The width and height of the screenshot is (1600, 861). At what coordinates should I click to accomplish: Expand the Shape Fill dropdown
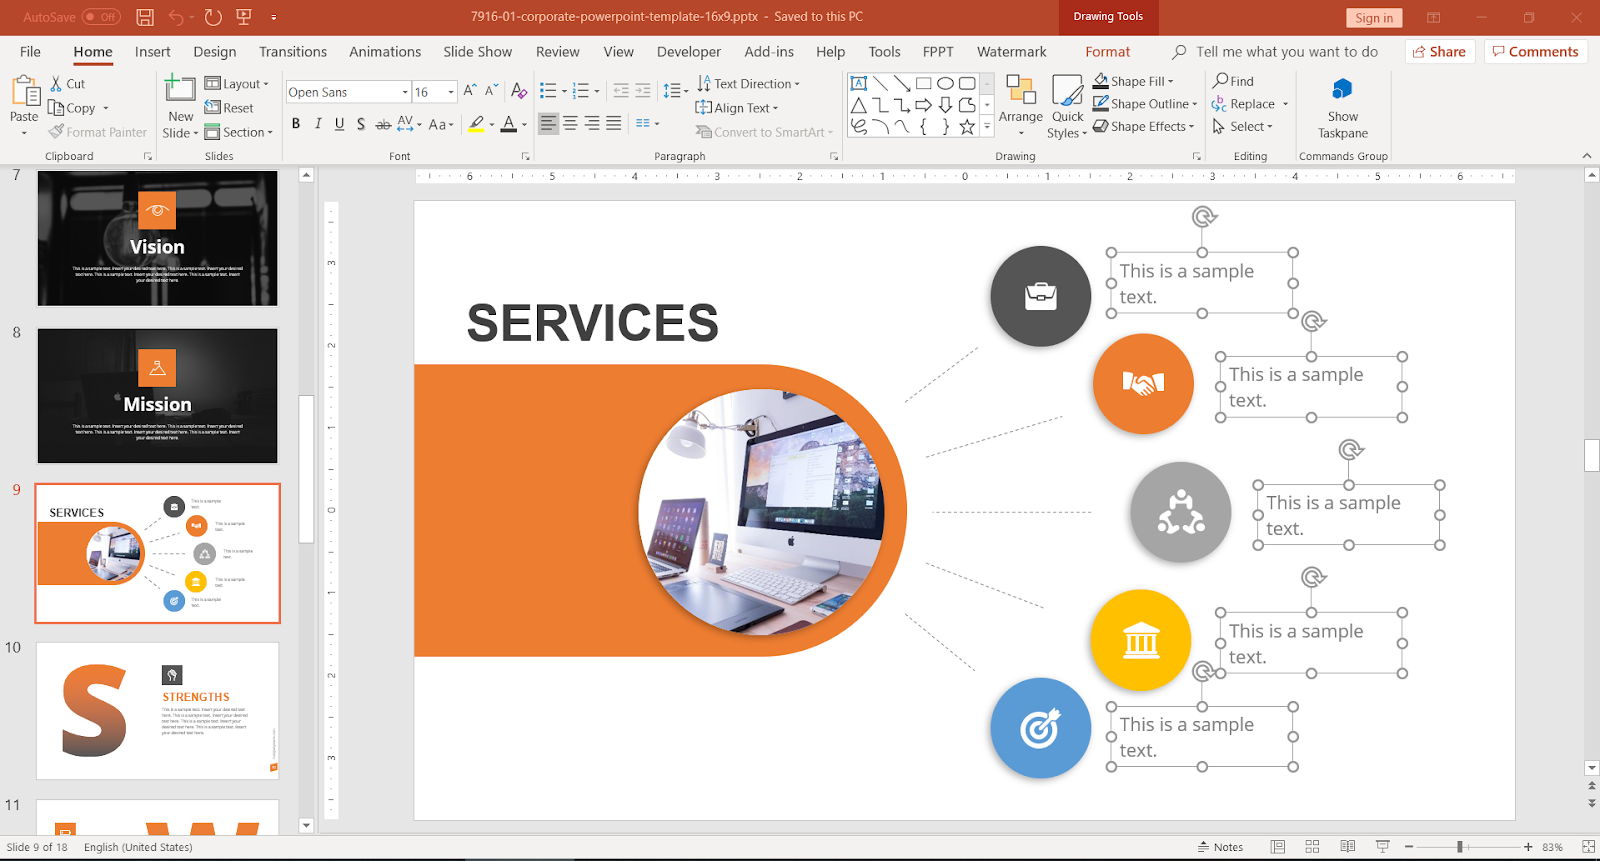tap(1171, 82)
